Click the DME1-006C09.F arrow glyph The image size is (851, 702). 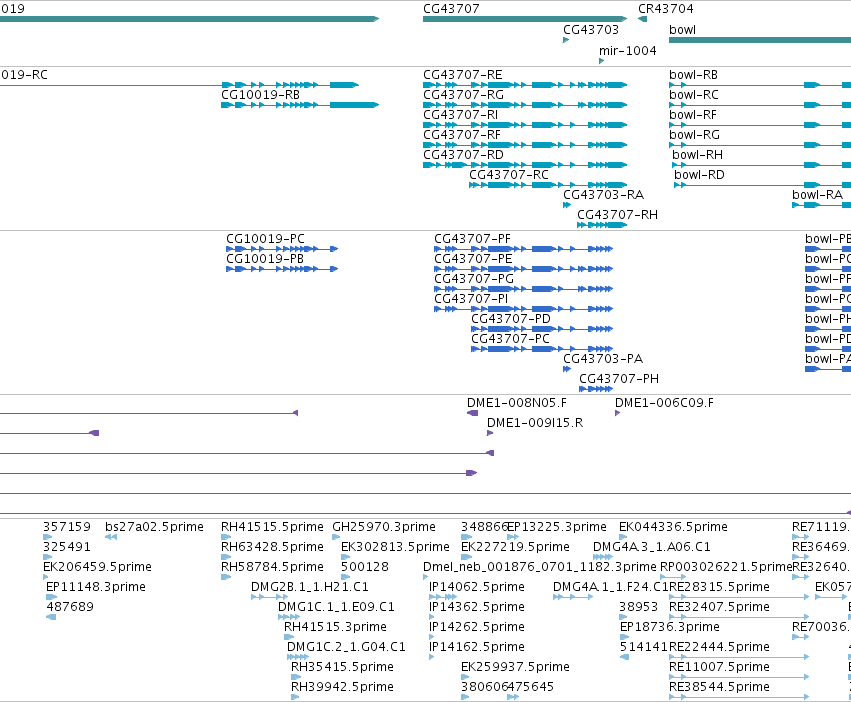click(618, 413)
